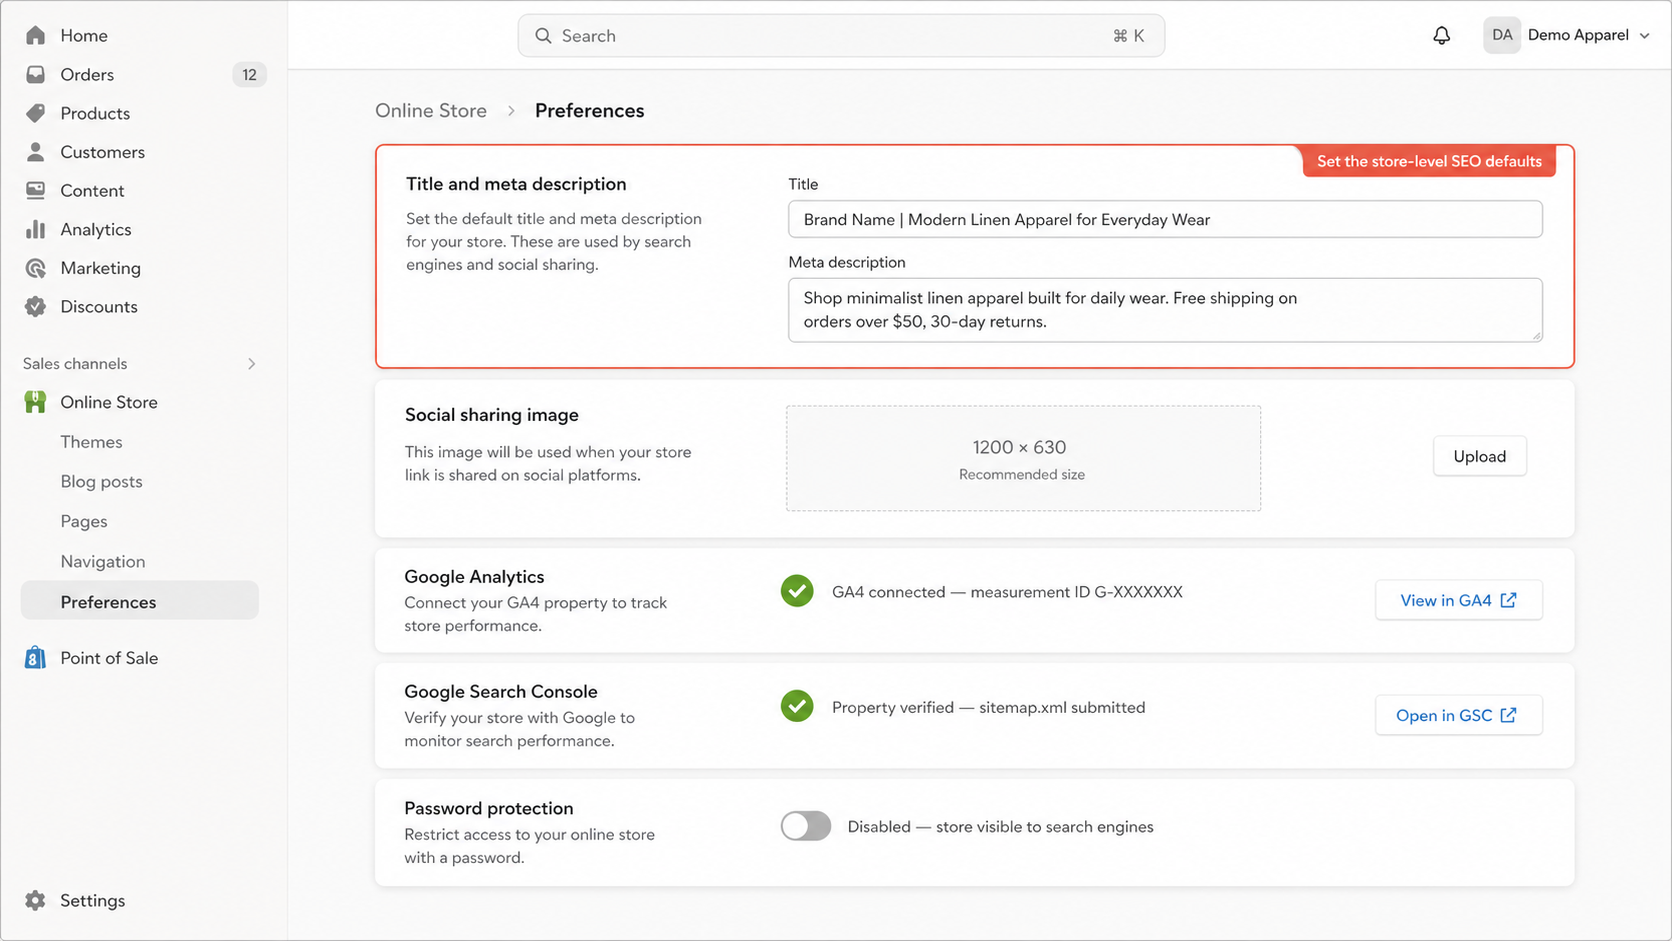Image resolution: width=1672 pixels, height=941 pixels.
Task: Open Settings using the gear icon
Action: 35,900
